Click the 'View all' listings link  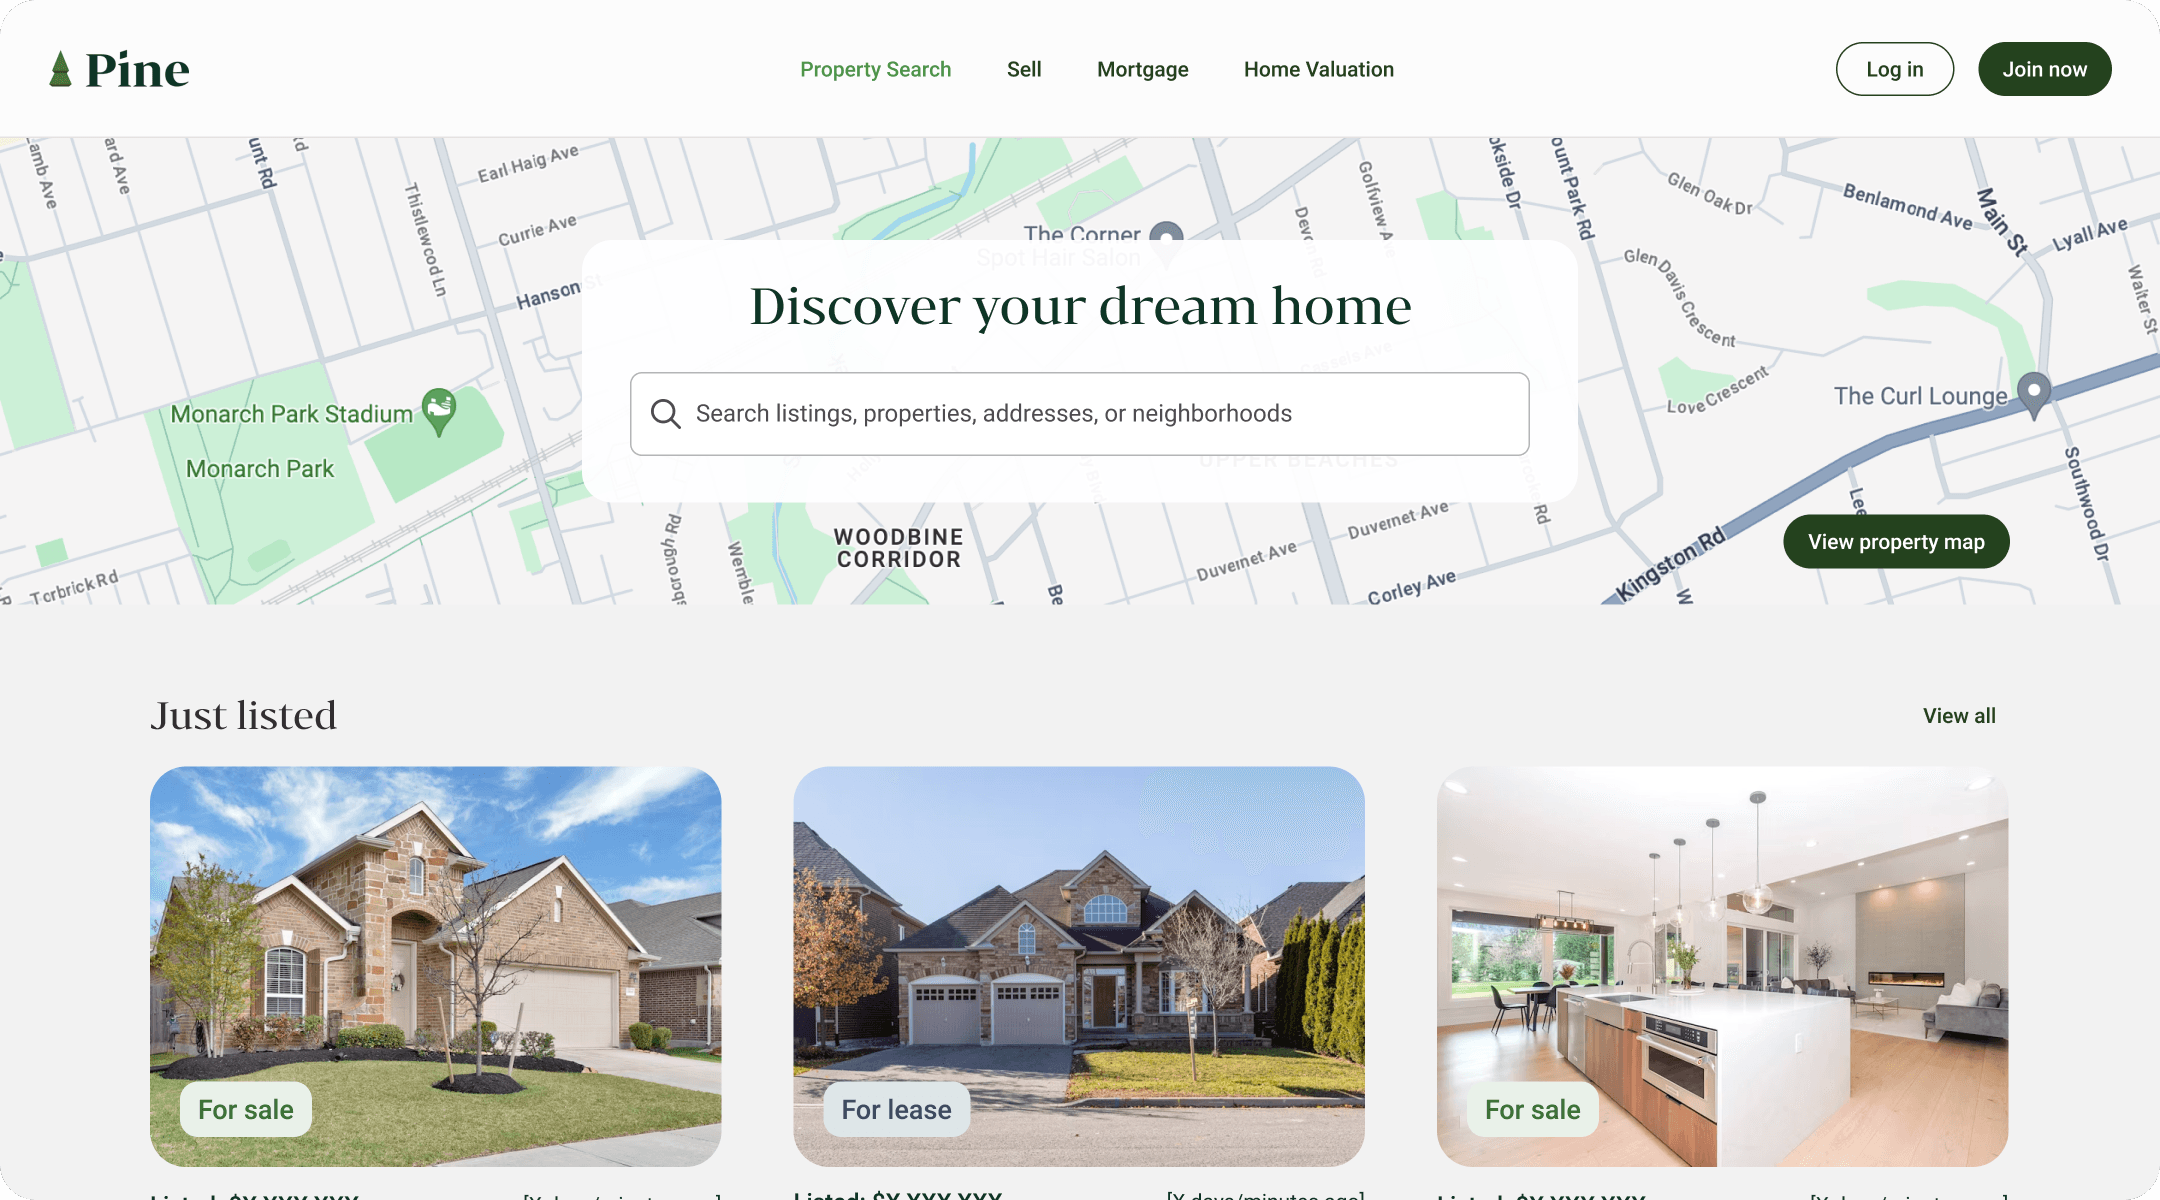[x=1959, y=715]
